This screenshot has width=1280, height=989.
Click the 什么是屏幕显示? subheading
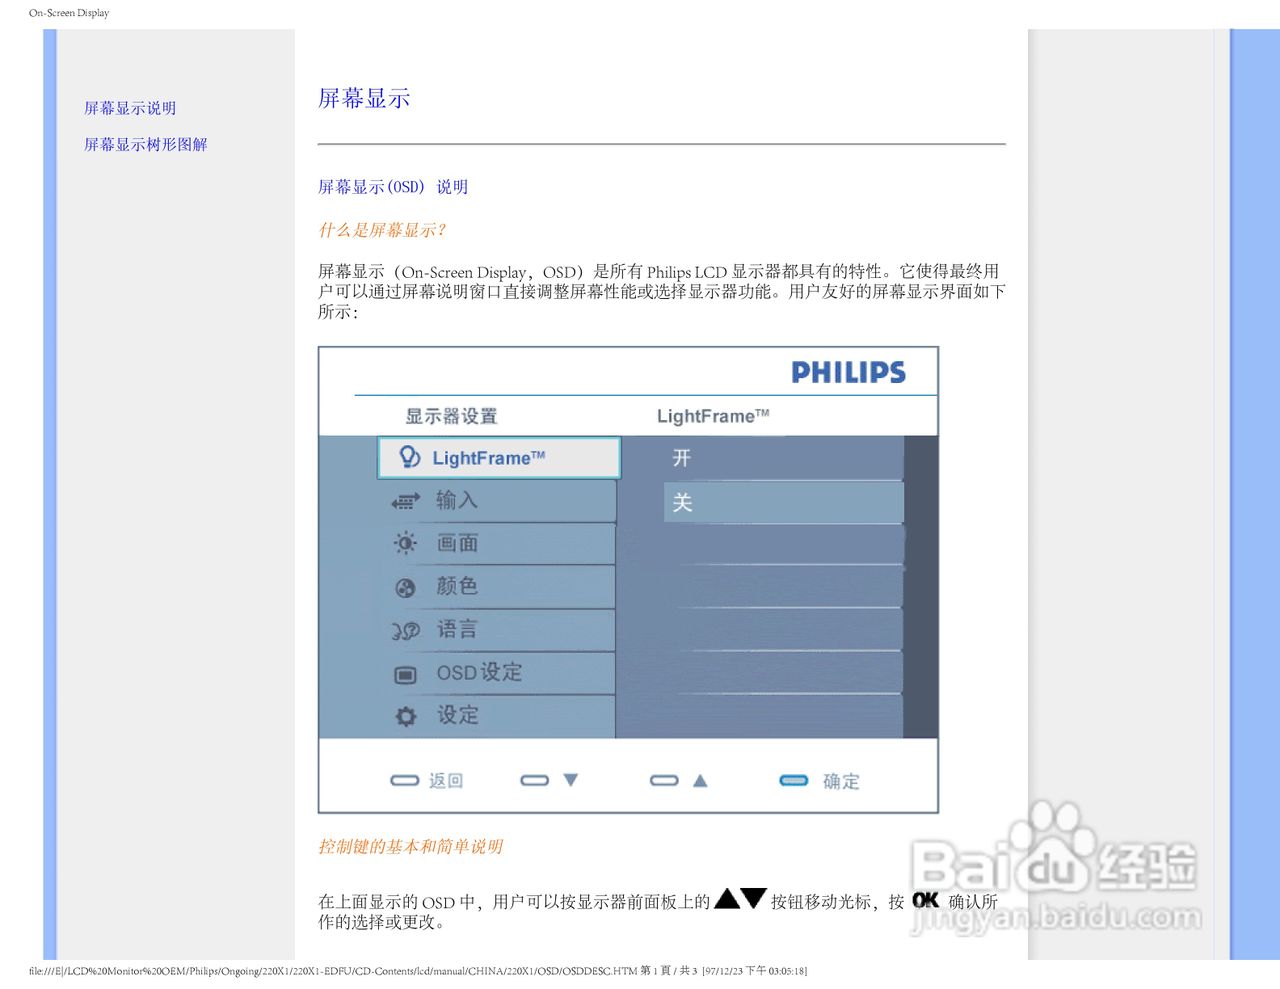coord(382,230)
